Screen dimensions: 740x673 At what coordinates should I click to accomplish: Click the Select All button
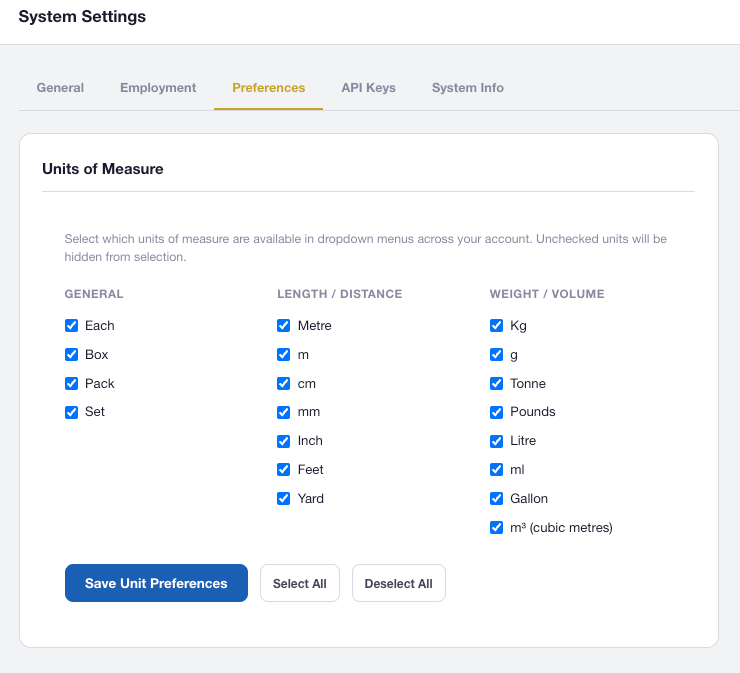click(x=300, y=583)
